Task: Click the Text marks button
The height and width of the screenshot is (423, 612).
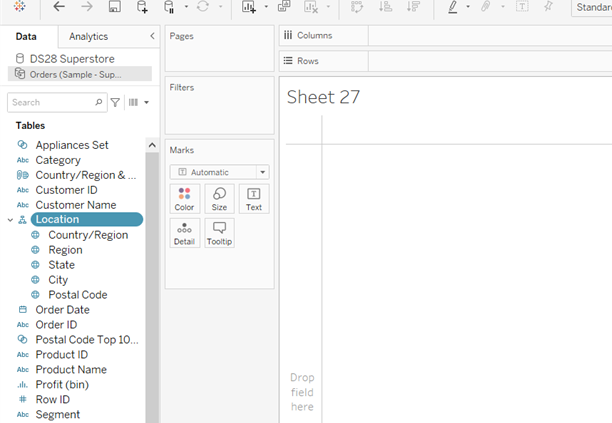Action: tap(254, 198)
